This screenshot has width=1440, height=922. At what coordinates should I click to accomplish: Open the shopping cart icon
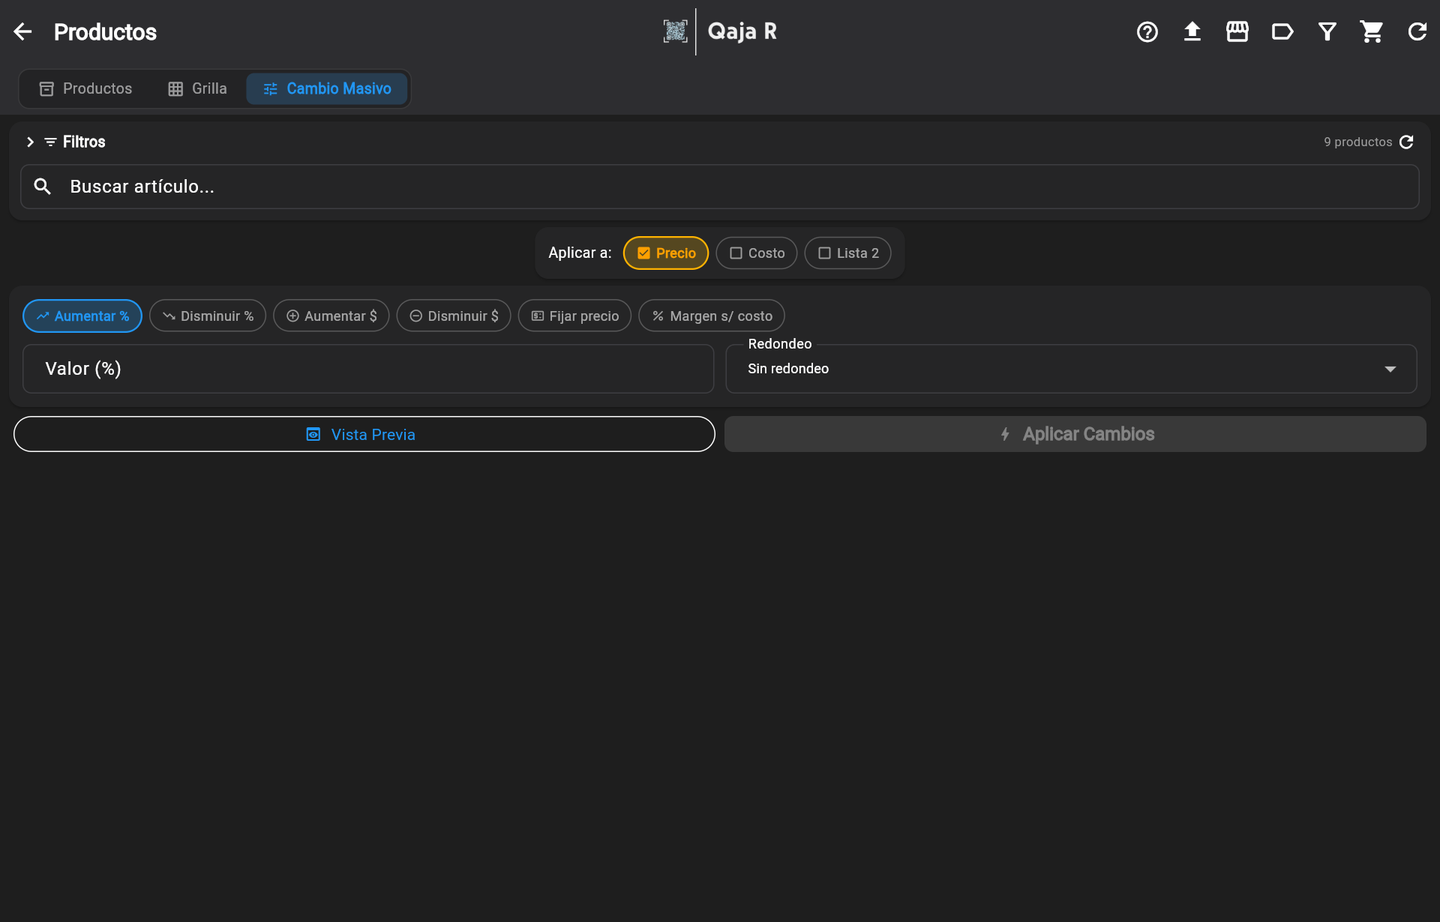1372,32
